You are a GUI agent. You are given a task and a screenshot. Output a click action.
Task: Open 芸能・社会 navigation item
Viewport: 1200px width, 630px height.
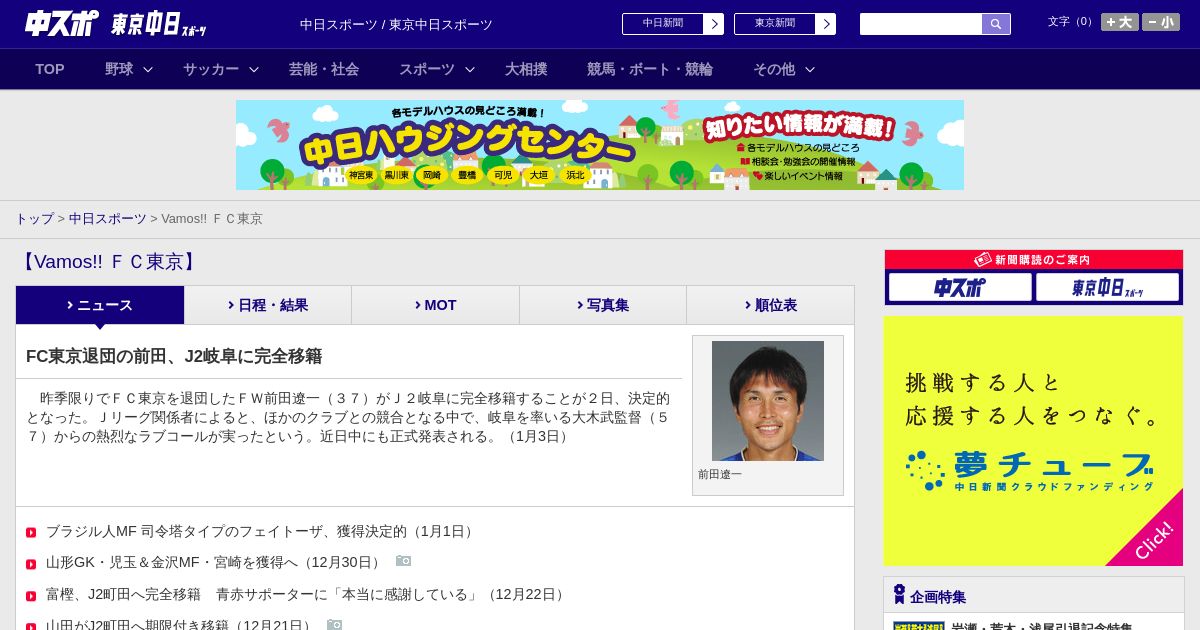coord(324,69)
